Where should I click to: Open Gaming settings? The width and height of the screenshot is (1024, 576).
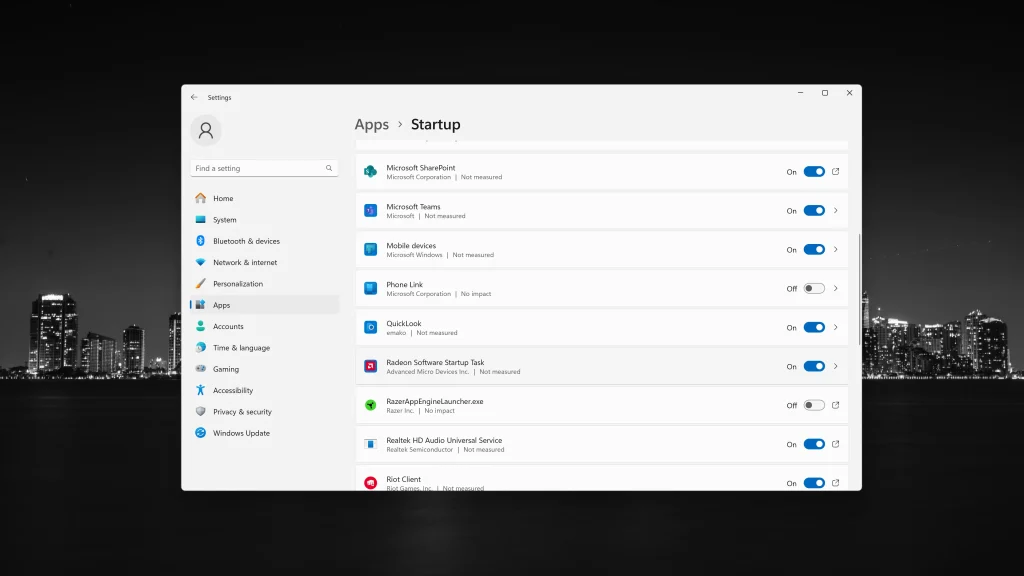[264, 369]
